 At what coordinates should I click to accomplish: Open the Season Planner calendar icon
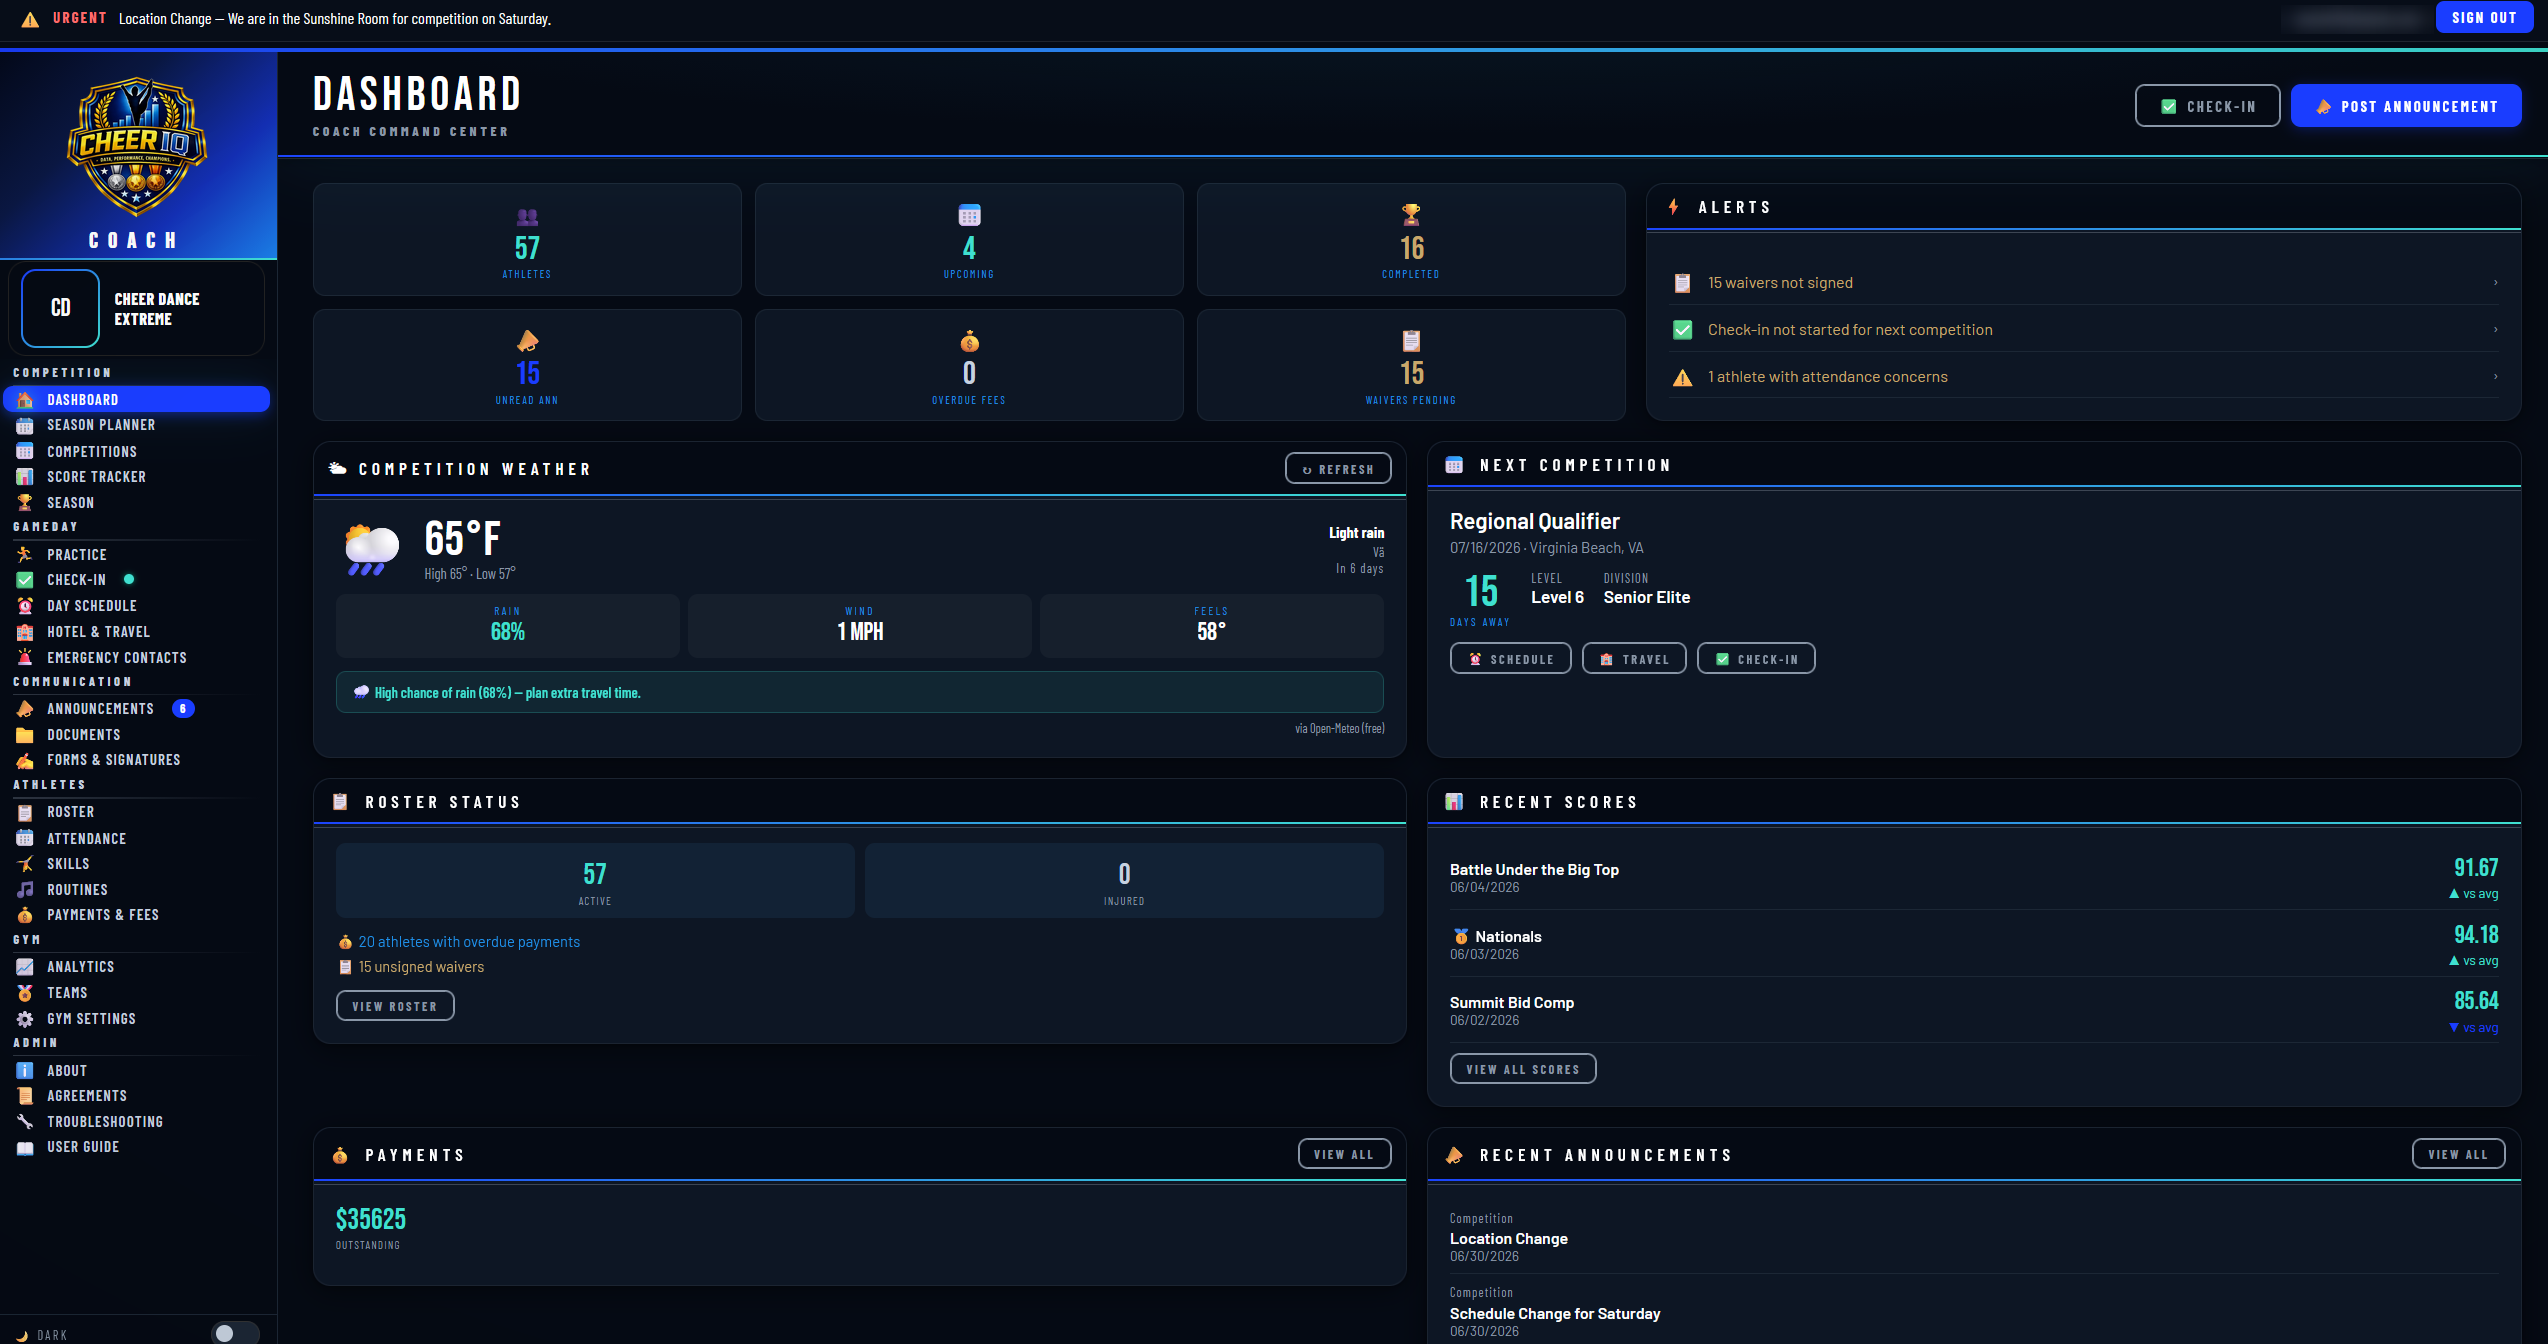pos(25,426)
